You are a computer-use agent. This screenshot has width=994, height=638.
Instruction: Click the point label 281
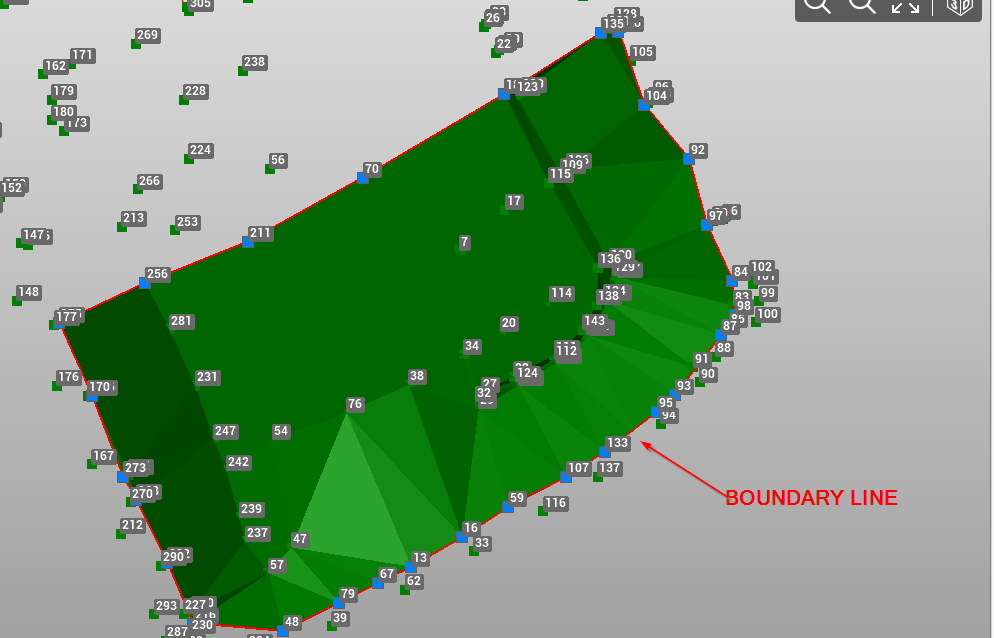181,321
